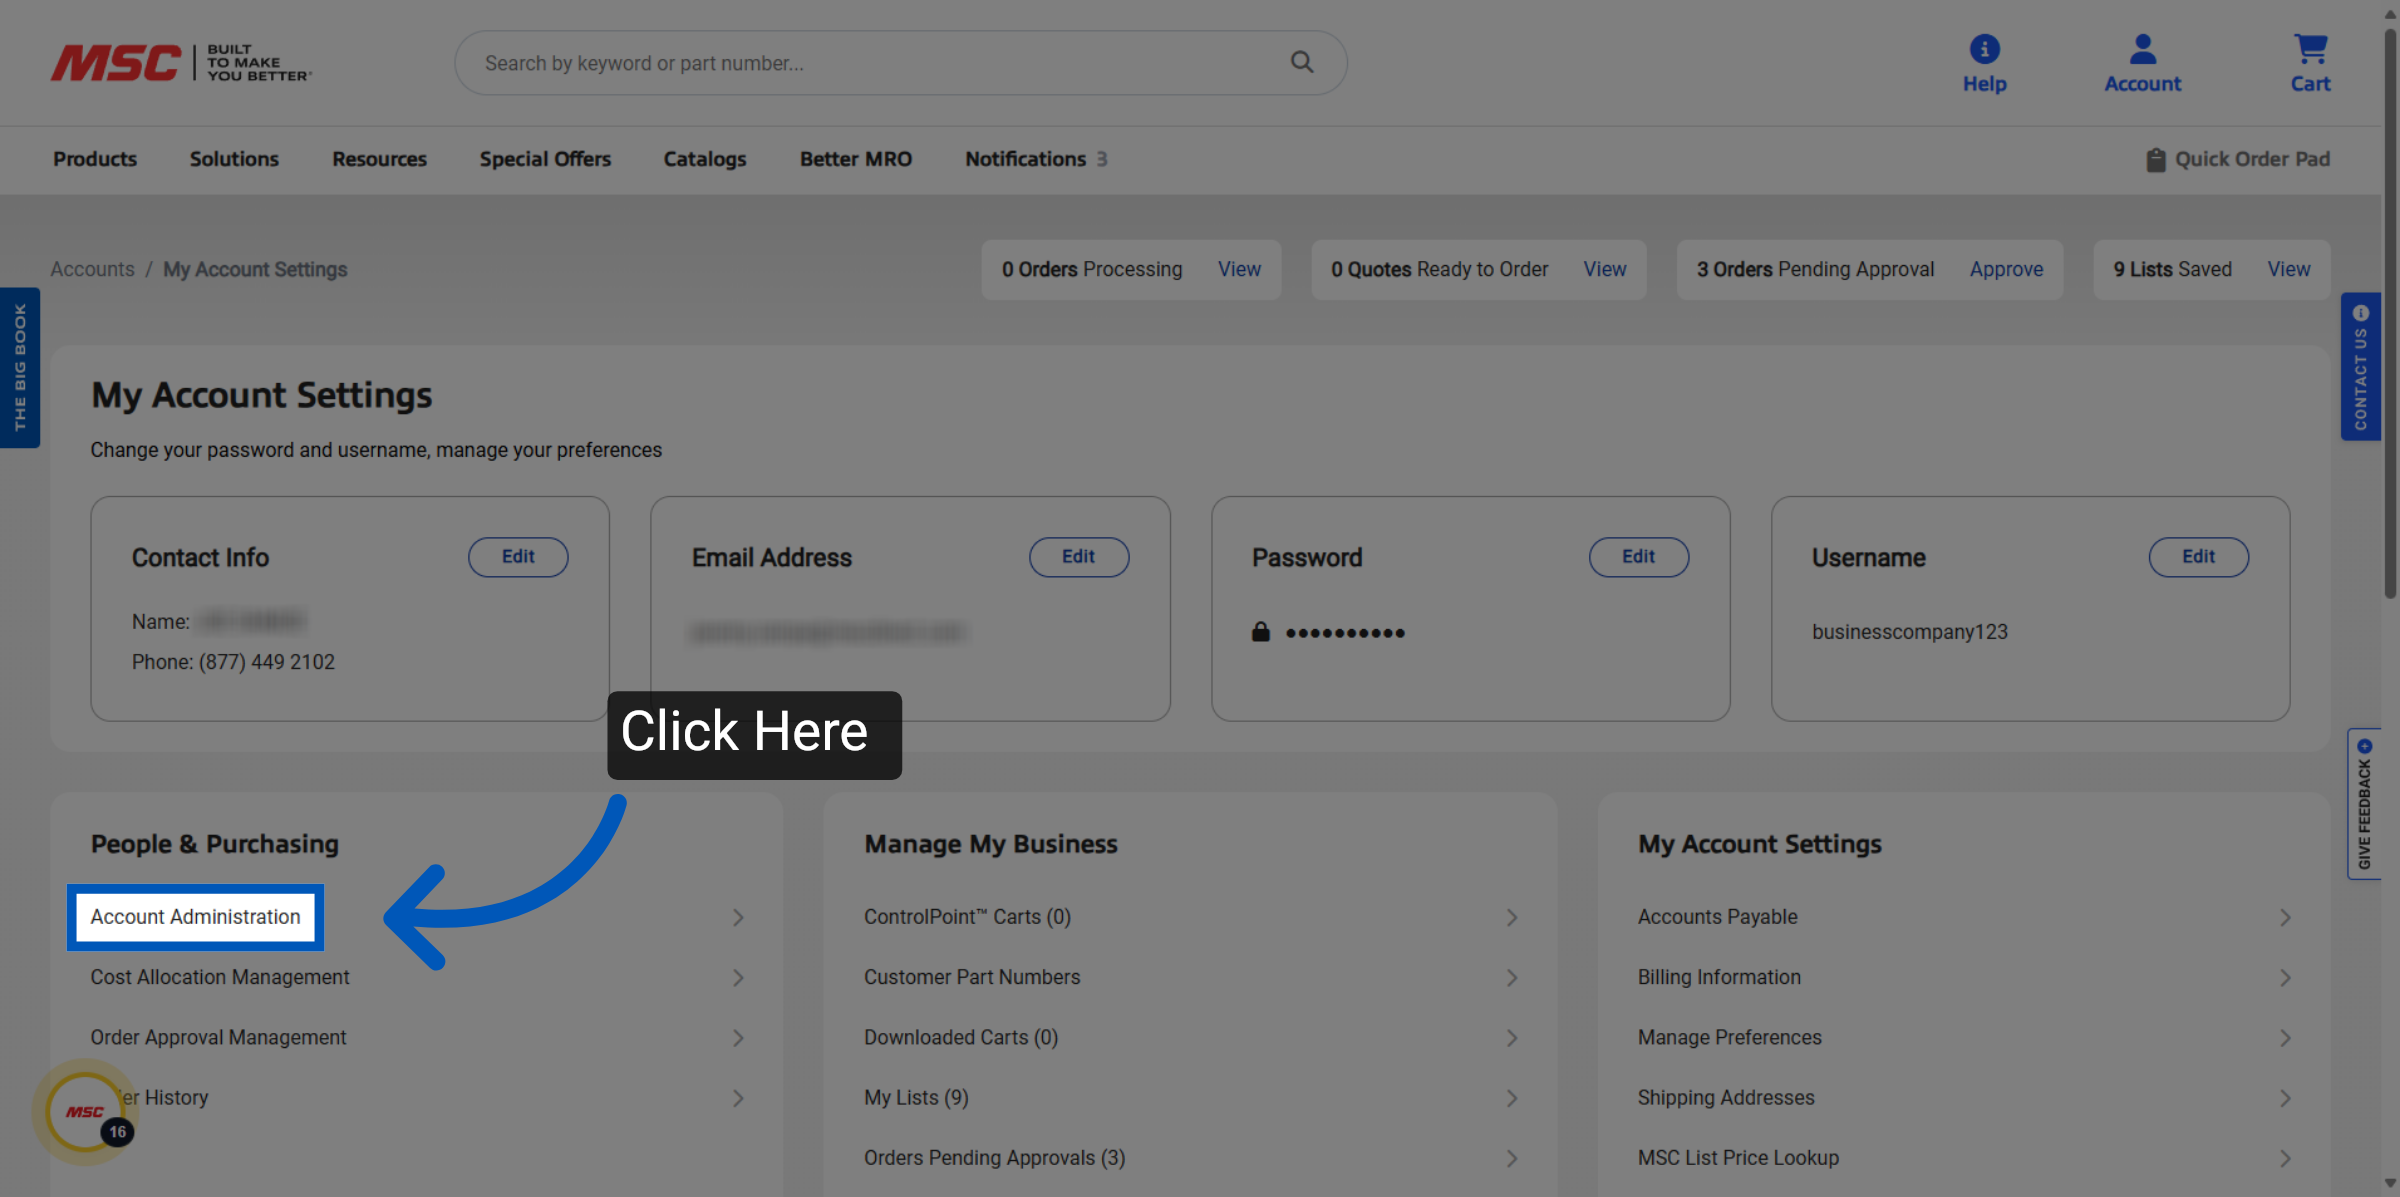Open Orders Pending Approvals (3)
The image size is (2400, 1197).
pyautogui.click(x=994, y=1157)
